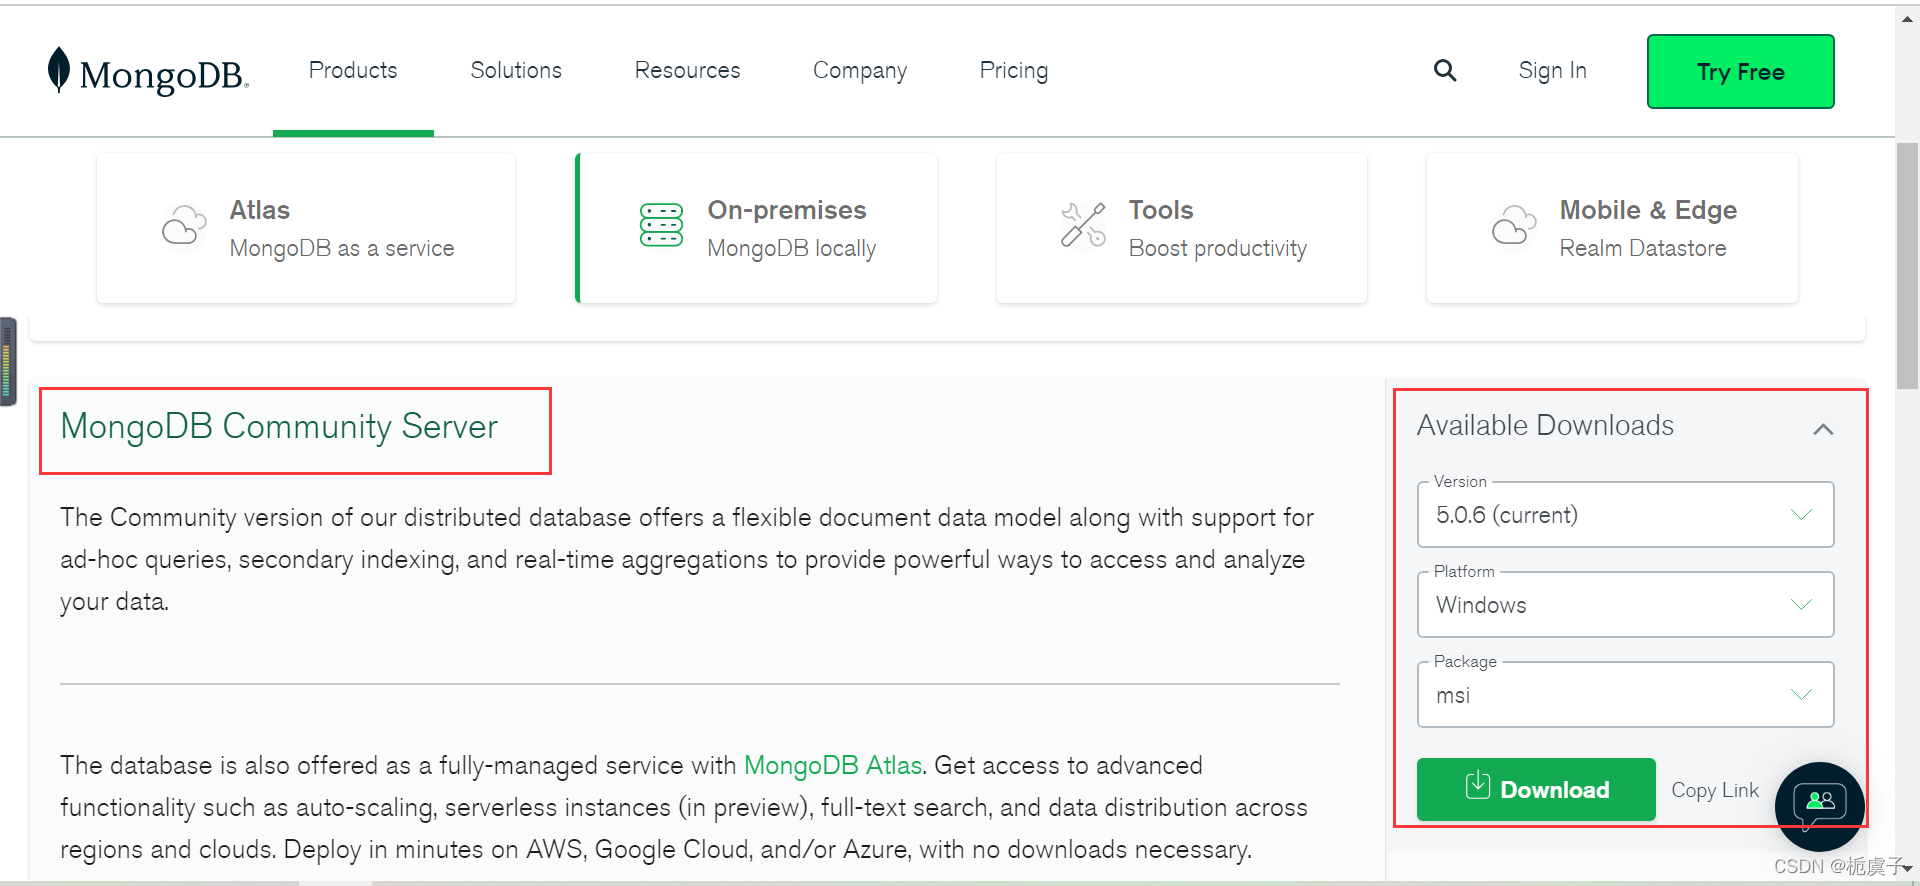Click the Tools wrench icon
This screenshot has height=886, width=1920.
coord(1083,225)
